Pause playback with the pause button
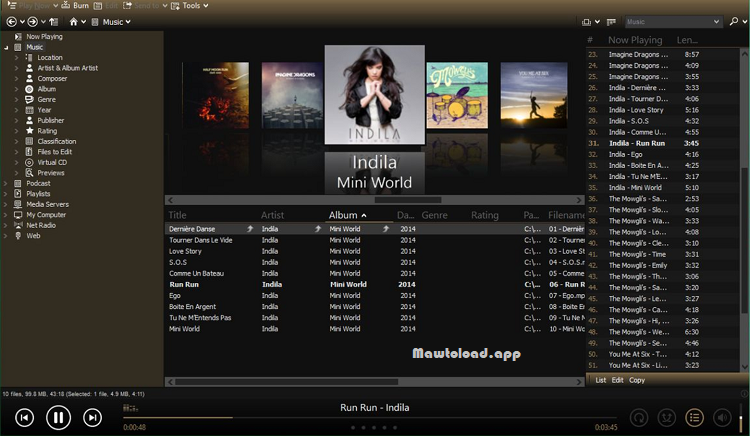The image size is (750, 436). click(x=58, y=417)
